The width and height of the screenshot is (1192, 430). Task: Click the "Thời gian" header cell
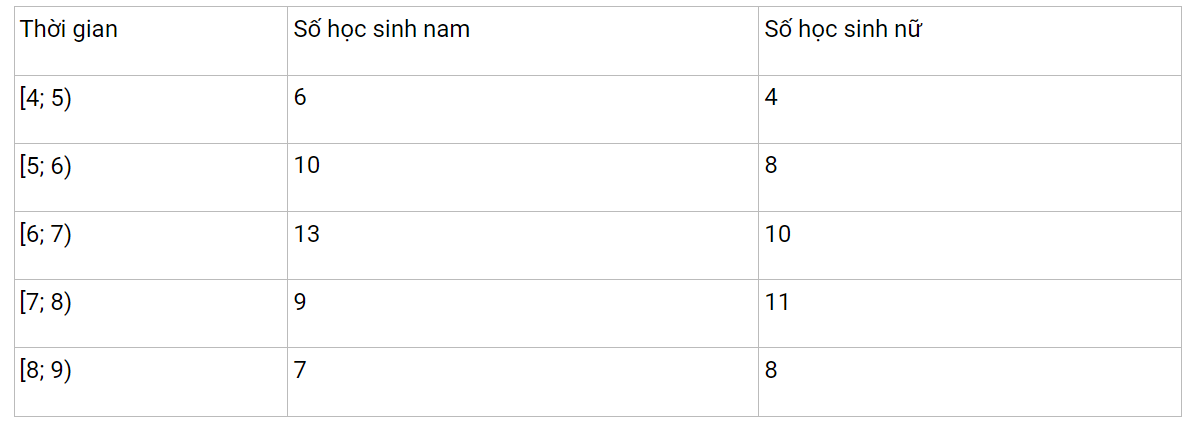click(x=69, y=30)
